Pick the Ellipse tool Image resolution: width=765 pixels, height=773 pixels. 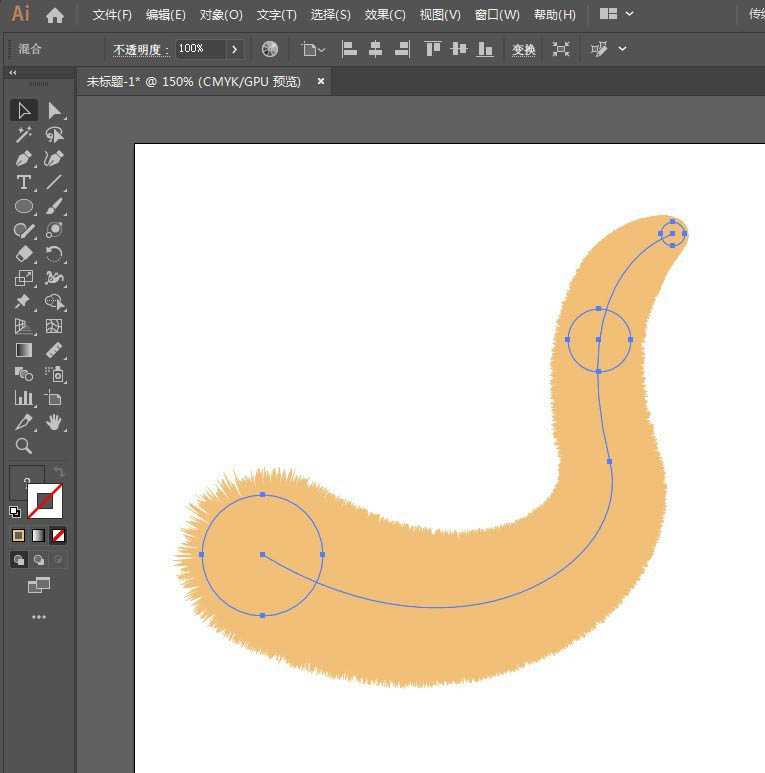[x=24, y=206]
